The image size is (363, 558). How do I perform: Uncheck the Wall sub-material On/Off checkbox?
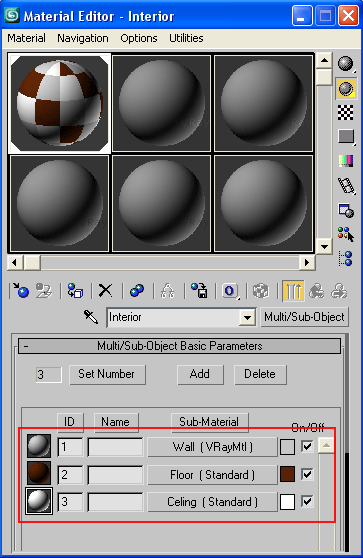307,446
